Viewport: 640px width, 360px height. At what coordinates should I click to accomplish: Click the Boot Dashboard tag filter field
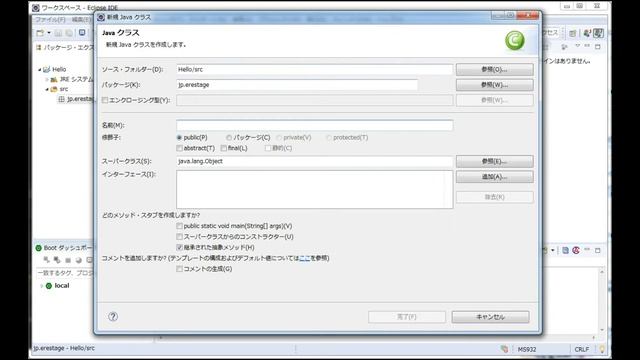pyautogui.click(x=65, y=273)
